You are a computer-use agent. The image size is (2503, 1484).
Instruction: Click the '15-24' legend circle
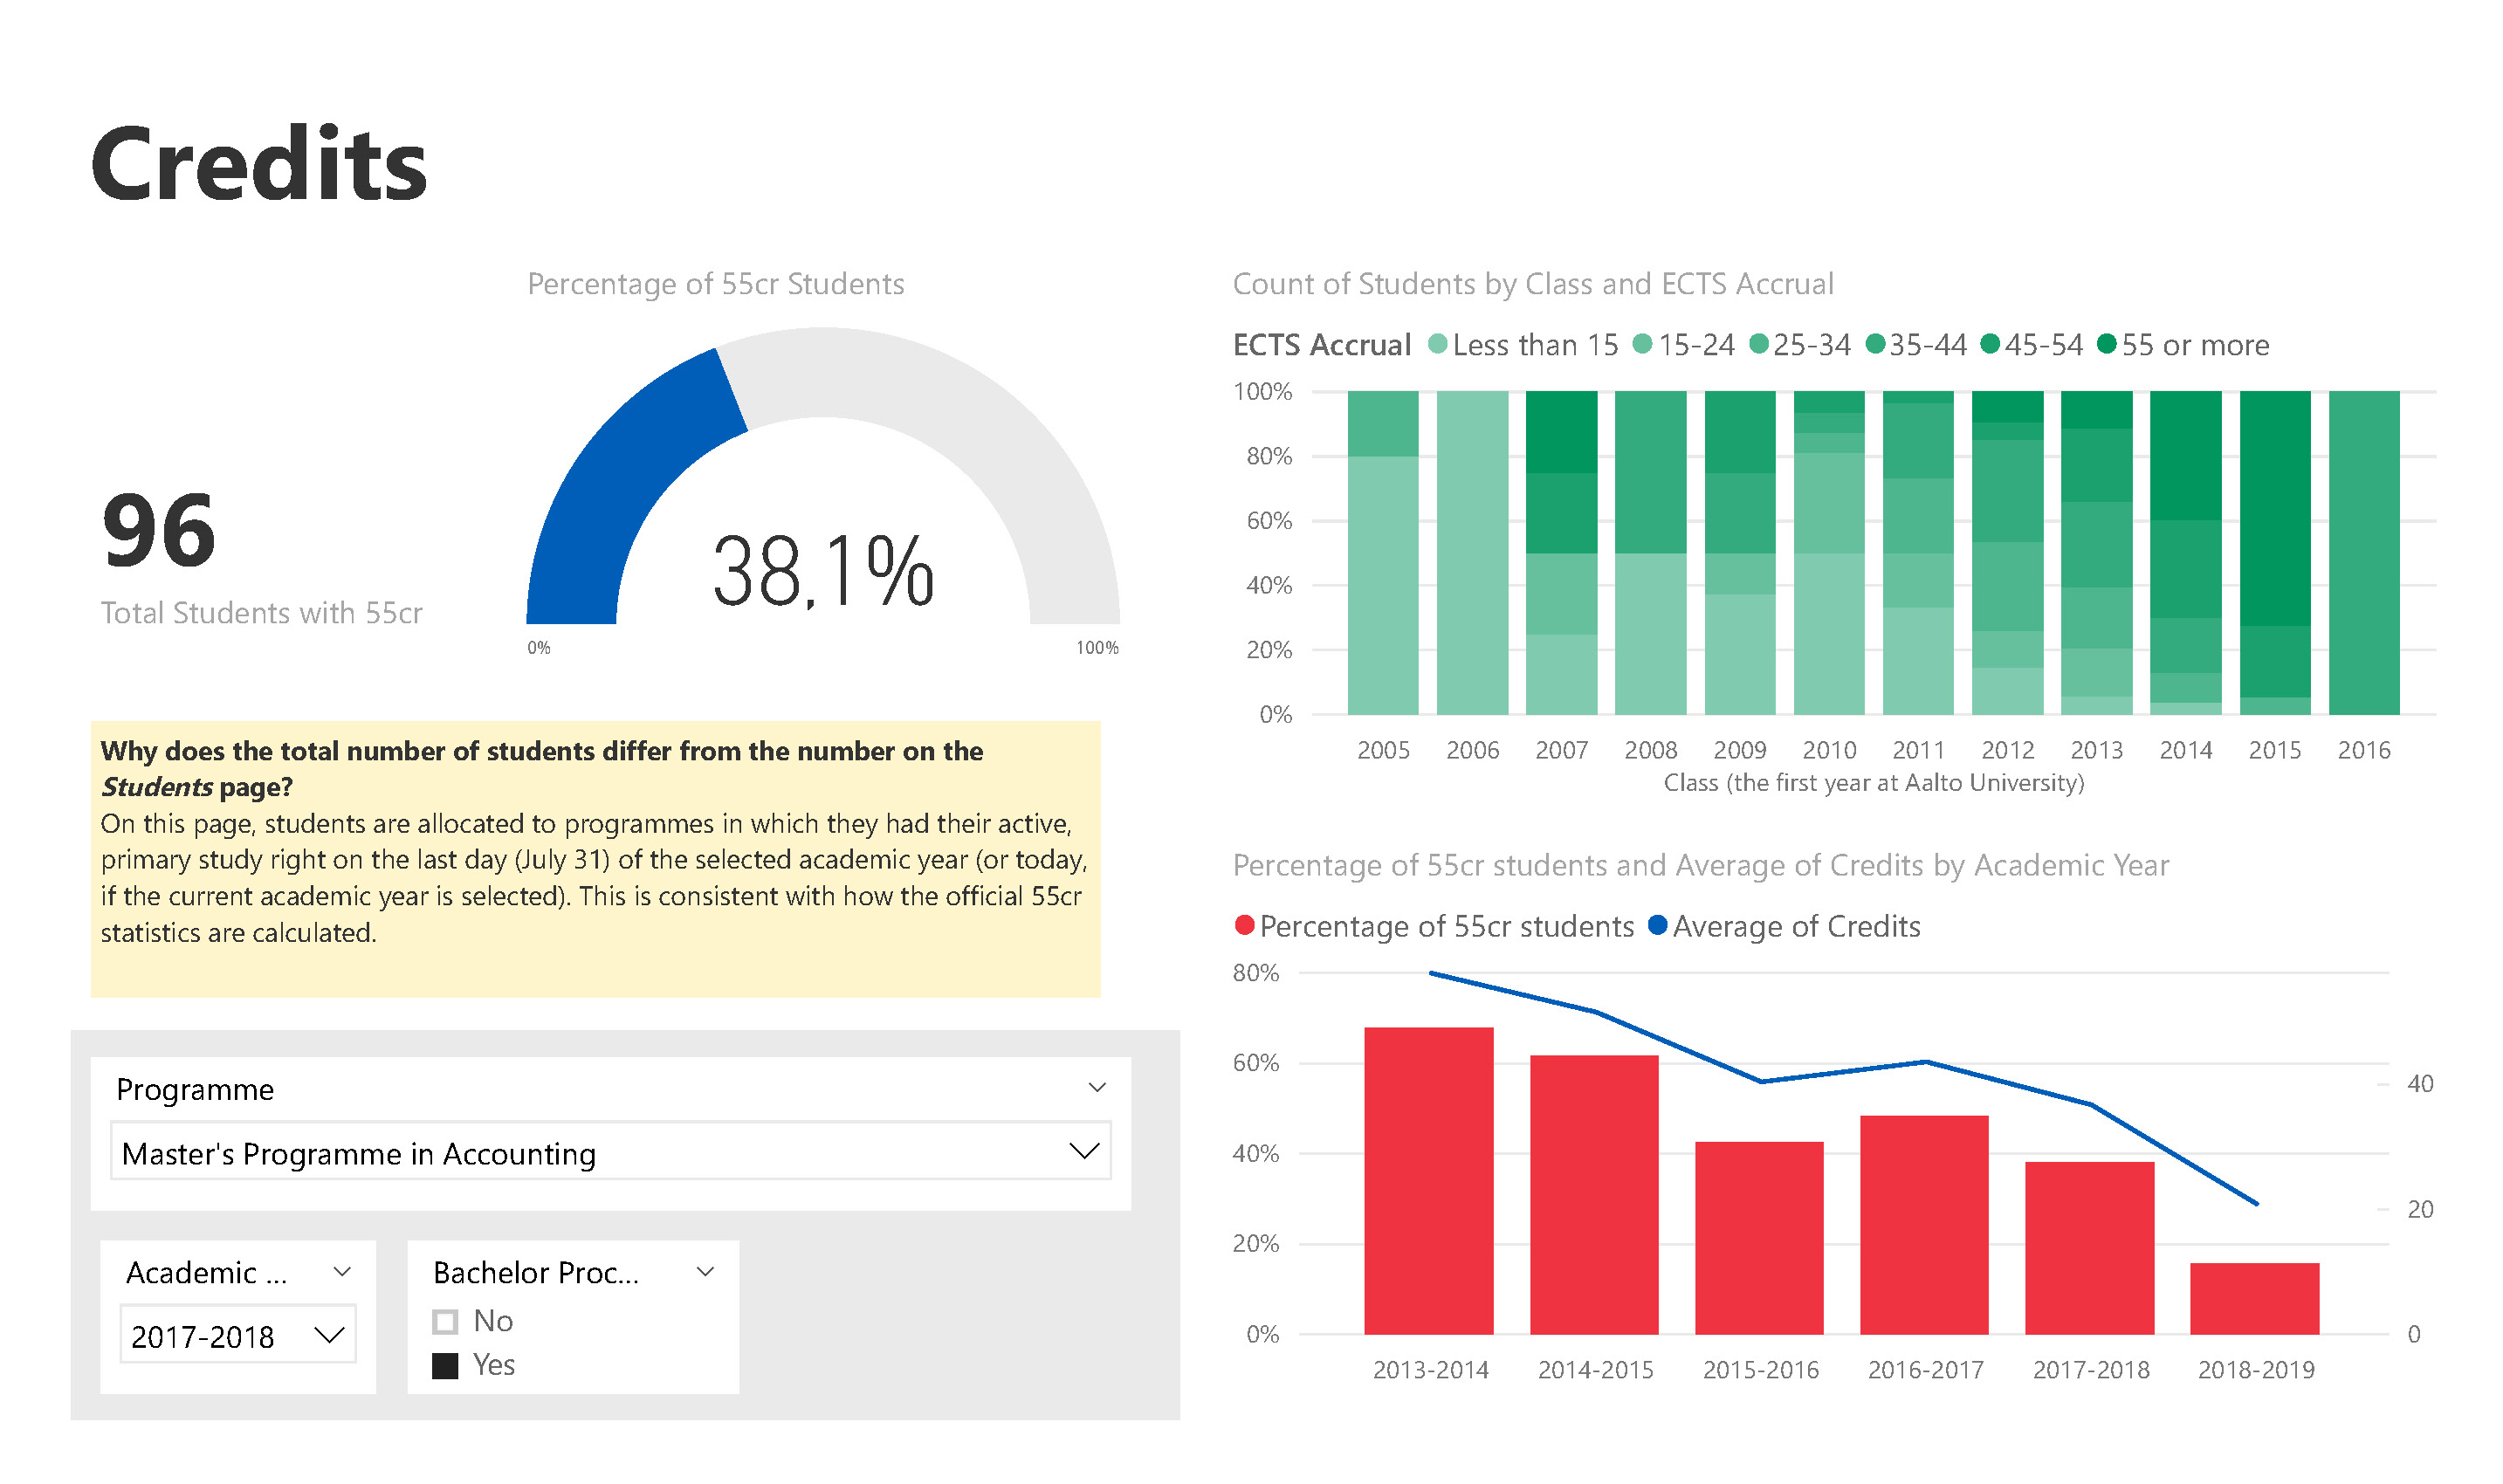(x=1642, y=344)
